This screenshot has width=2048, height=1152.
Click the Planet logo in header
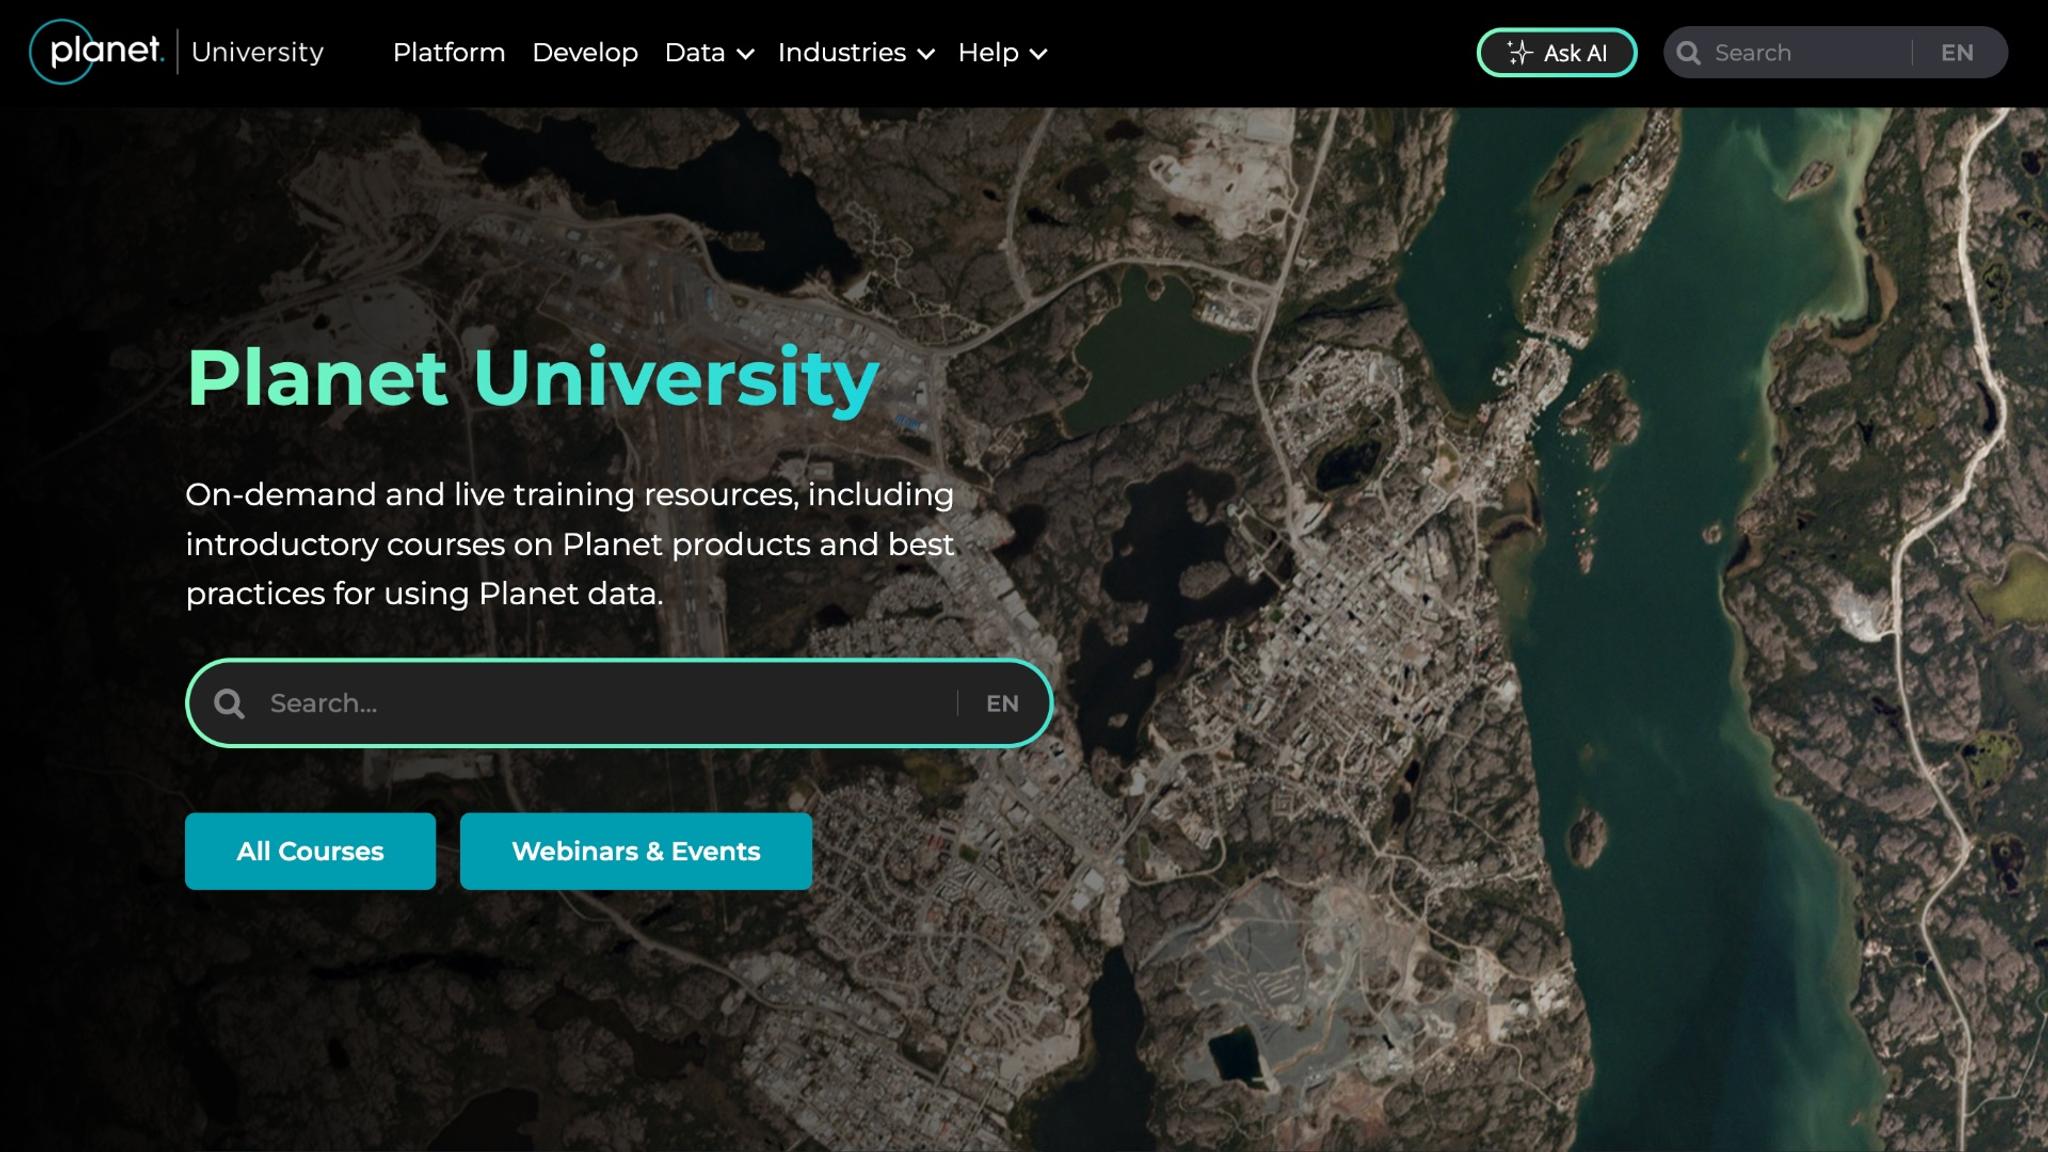pyautogui.click(x=96, y=51)
